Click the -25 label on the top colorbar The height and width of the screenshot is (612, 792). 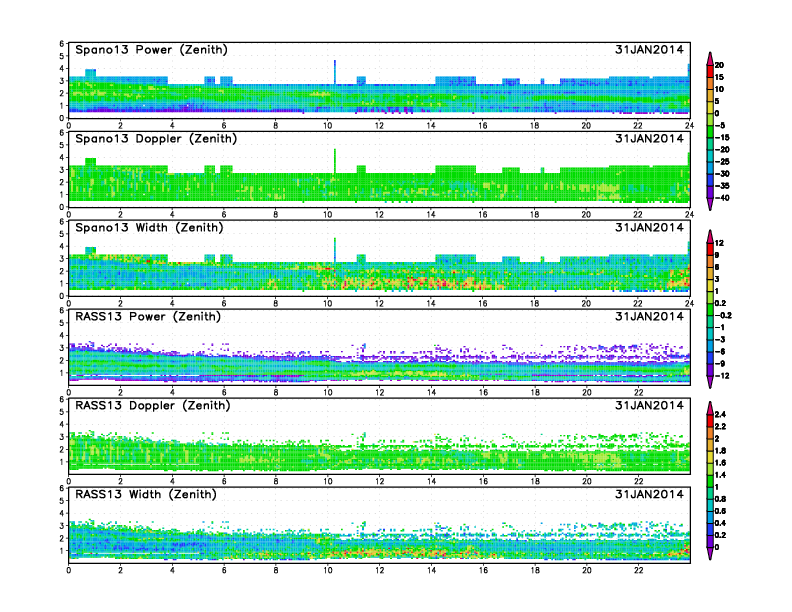[x=722, y=162]
